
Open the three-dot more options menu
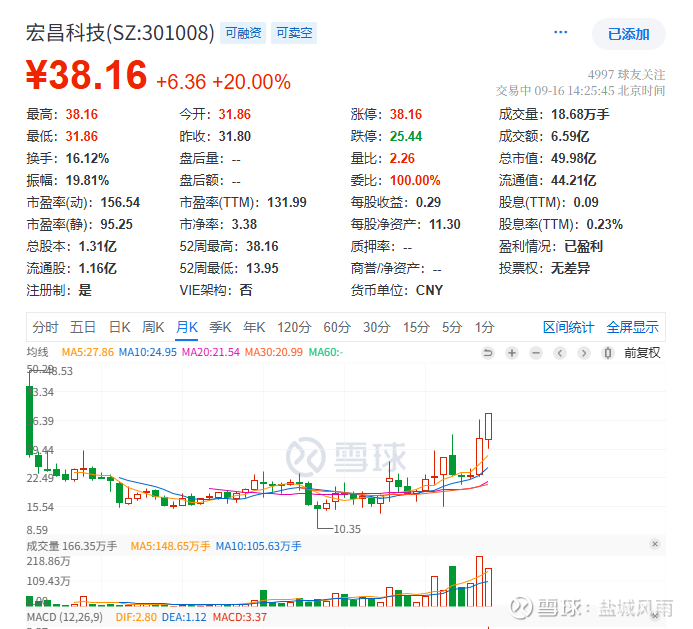(560, 32)
